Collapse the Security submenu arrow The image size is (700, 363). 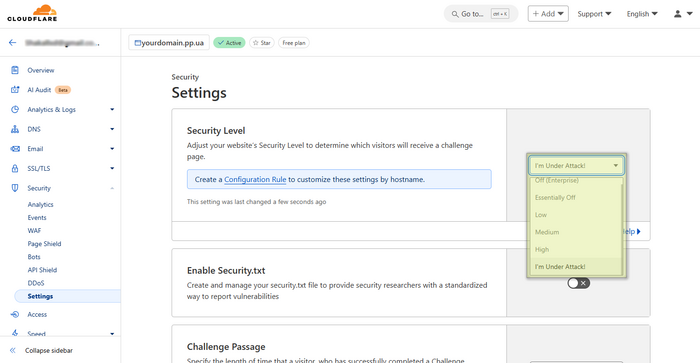pyautogui.click(x=112, y=188)
